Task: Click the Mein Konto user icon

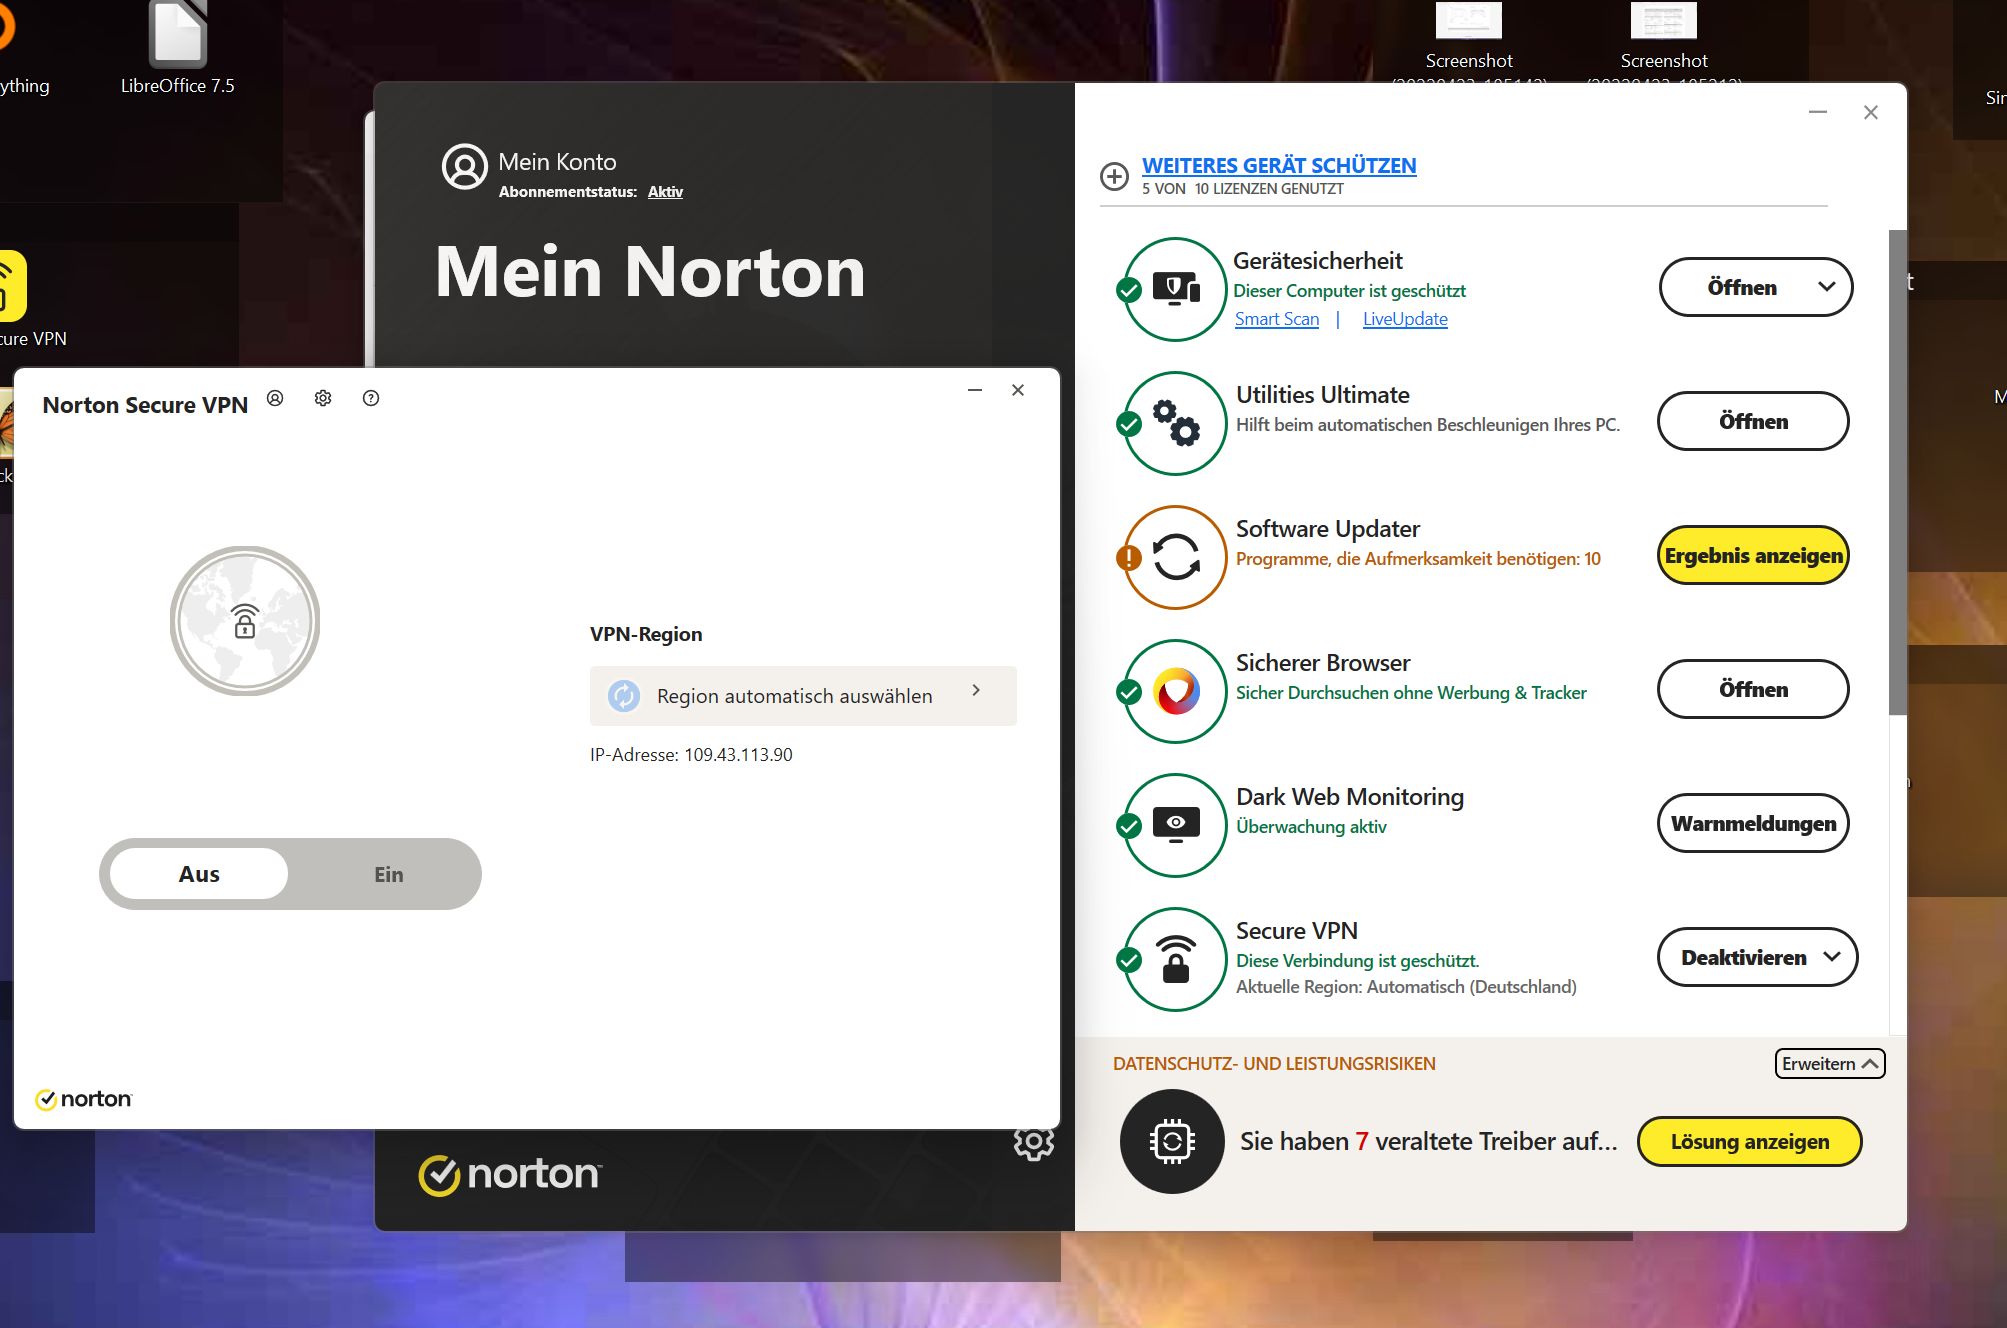Action: pos(464,167)
